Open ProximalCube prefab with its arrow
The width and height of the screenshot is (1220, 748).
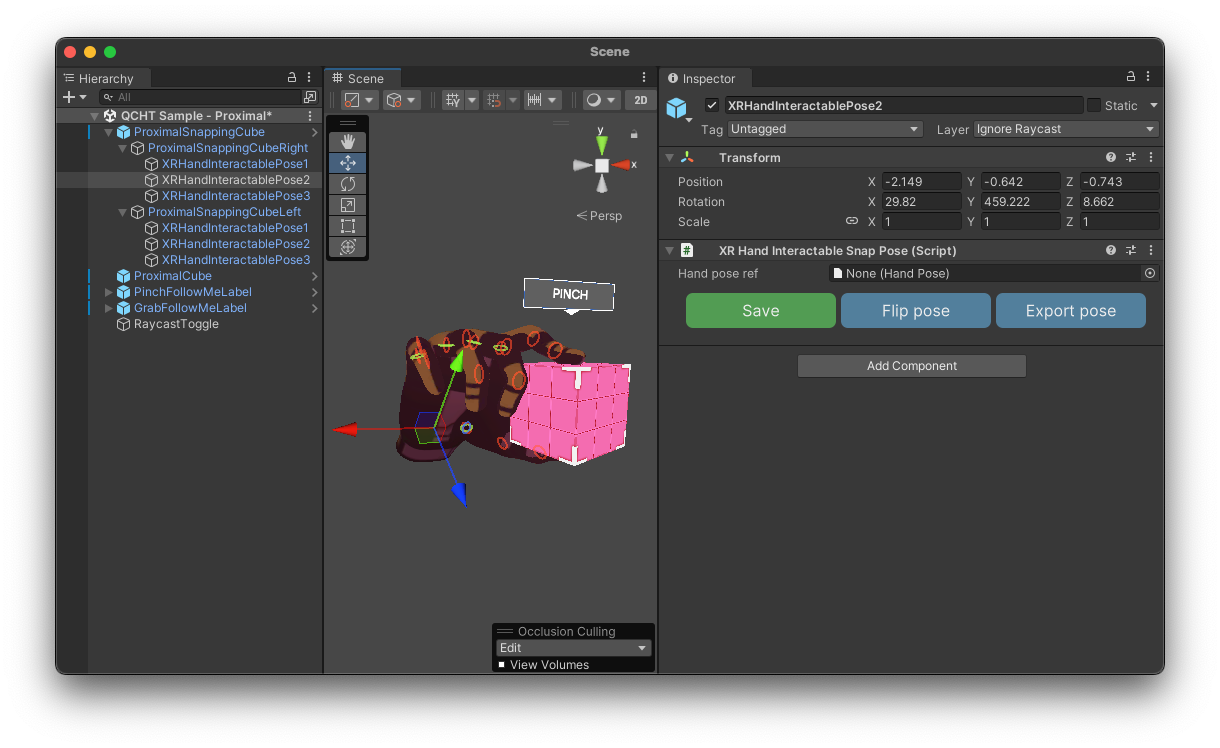314,276
